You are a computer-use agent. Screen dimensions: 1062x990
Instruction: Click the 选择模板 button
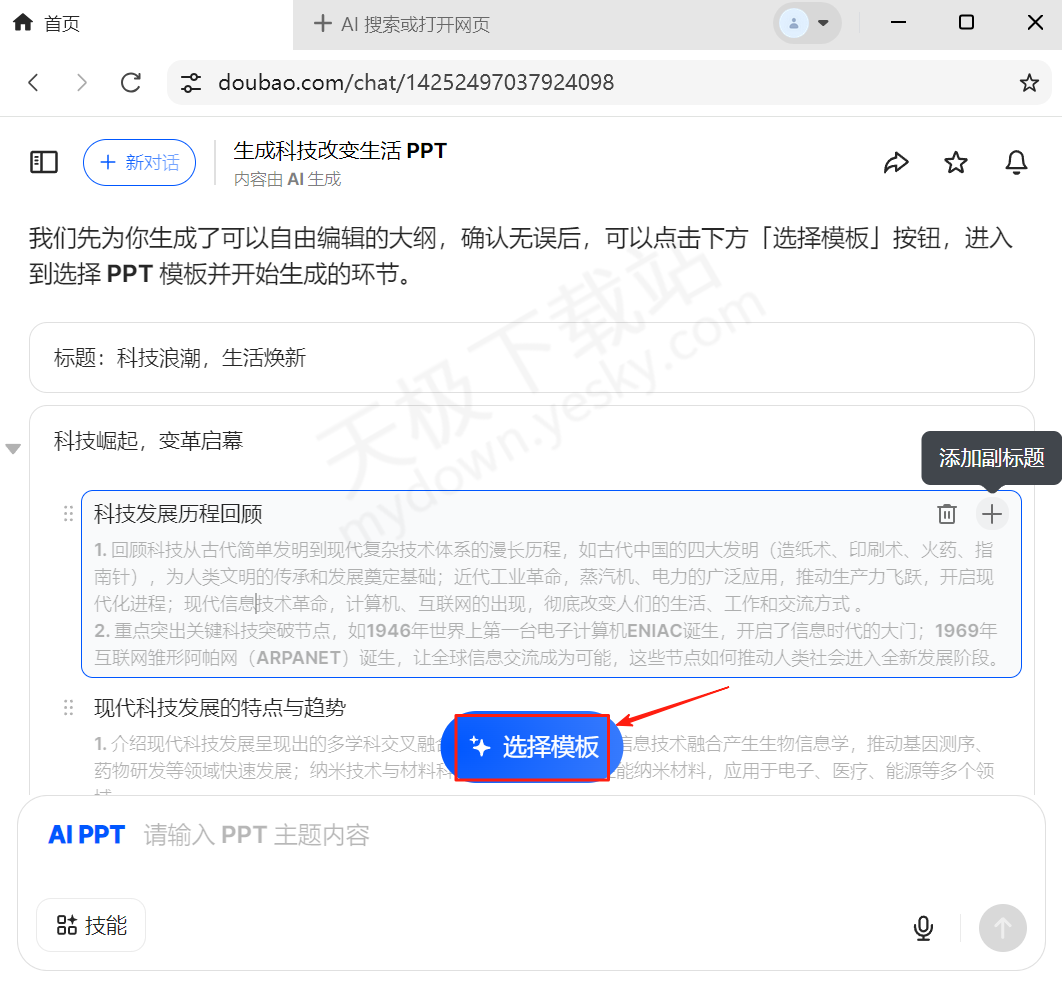(531, 747)
